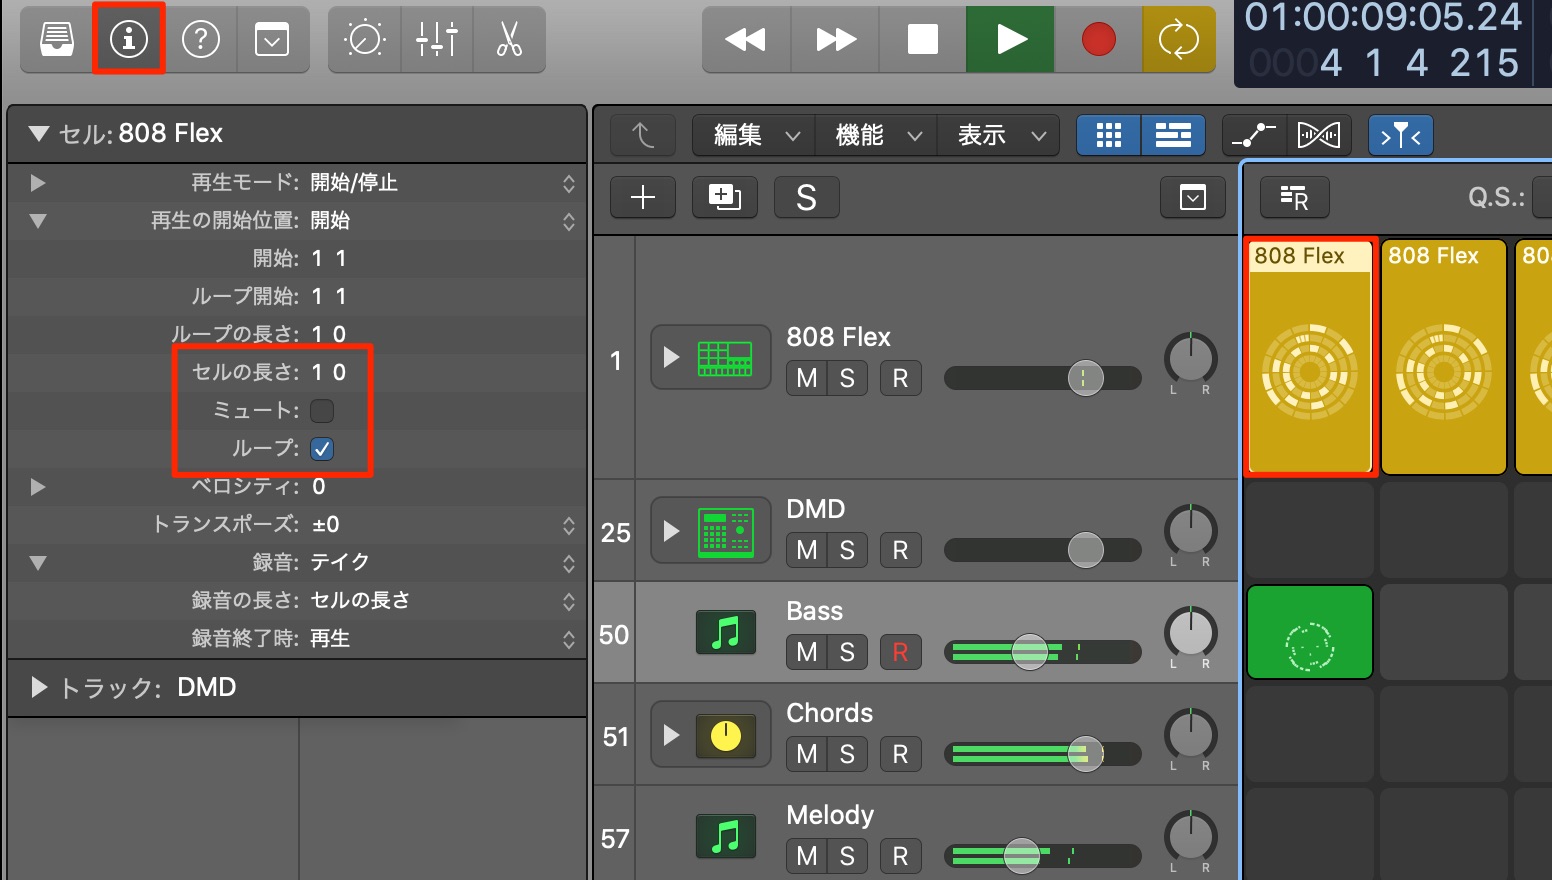Mute the Chords track

point(807,754)
